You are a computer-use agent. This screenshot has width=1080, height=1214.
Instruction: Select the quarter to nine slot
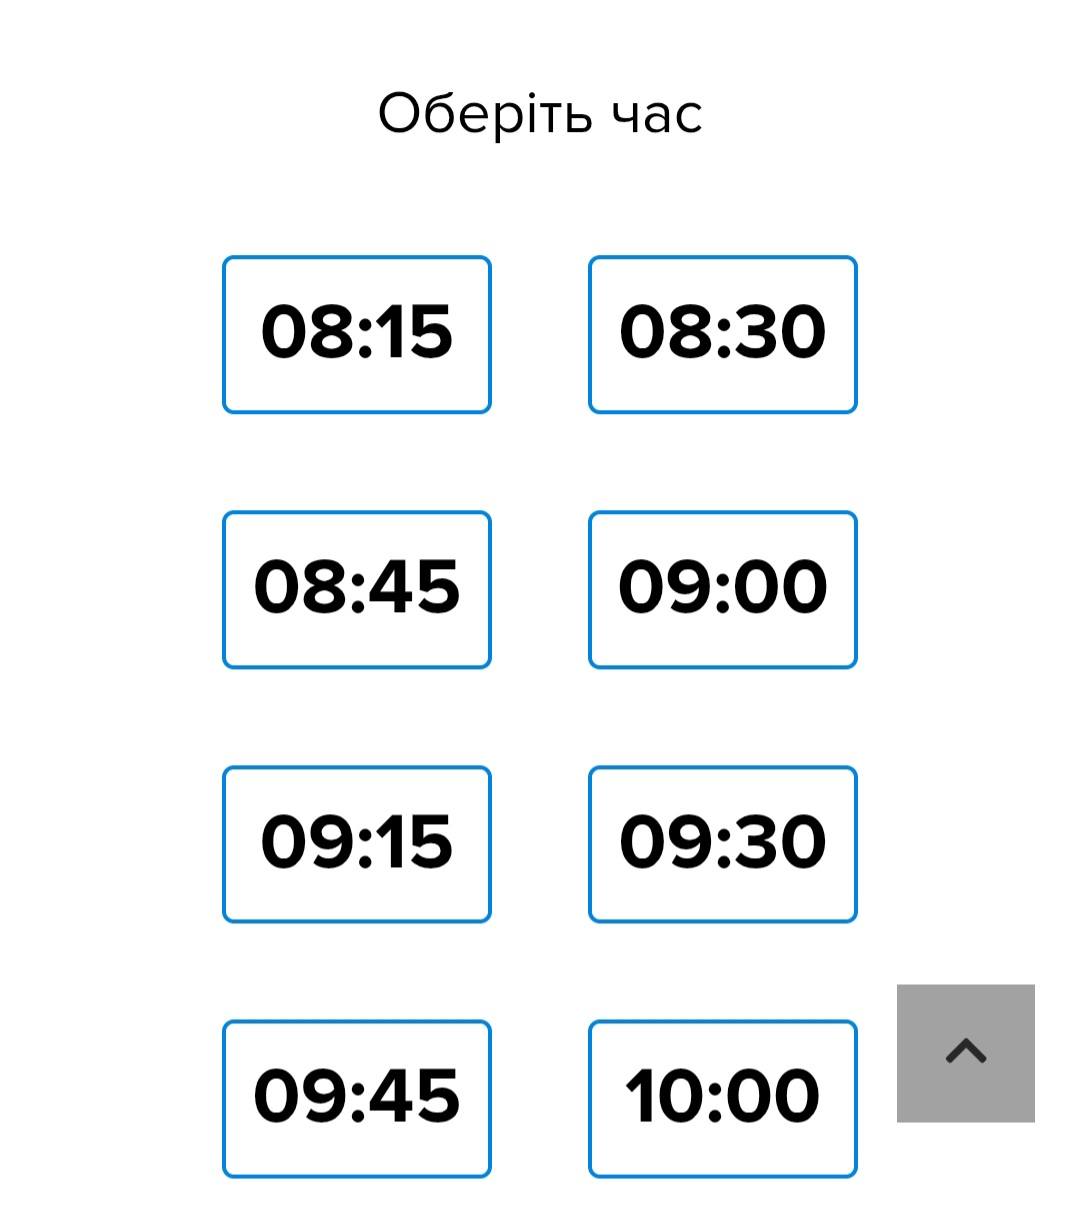[357, 589]
